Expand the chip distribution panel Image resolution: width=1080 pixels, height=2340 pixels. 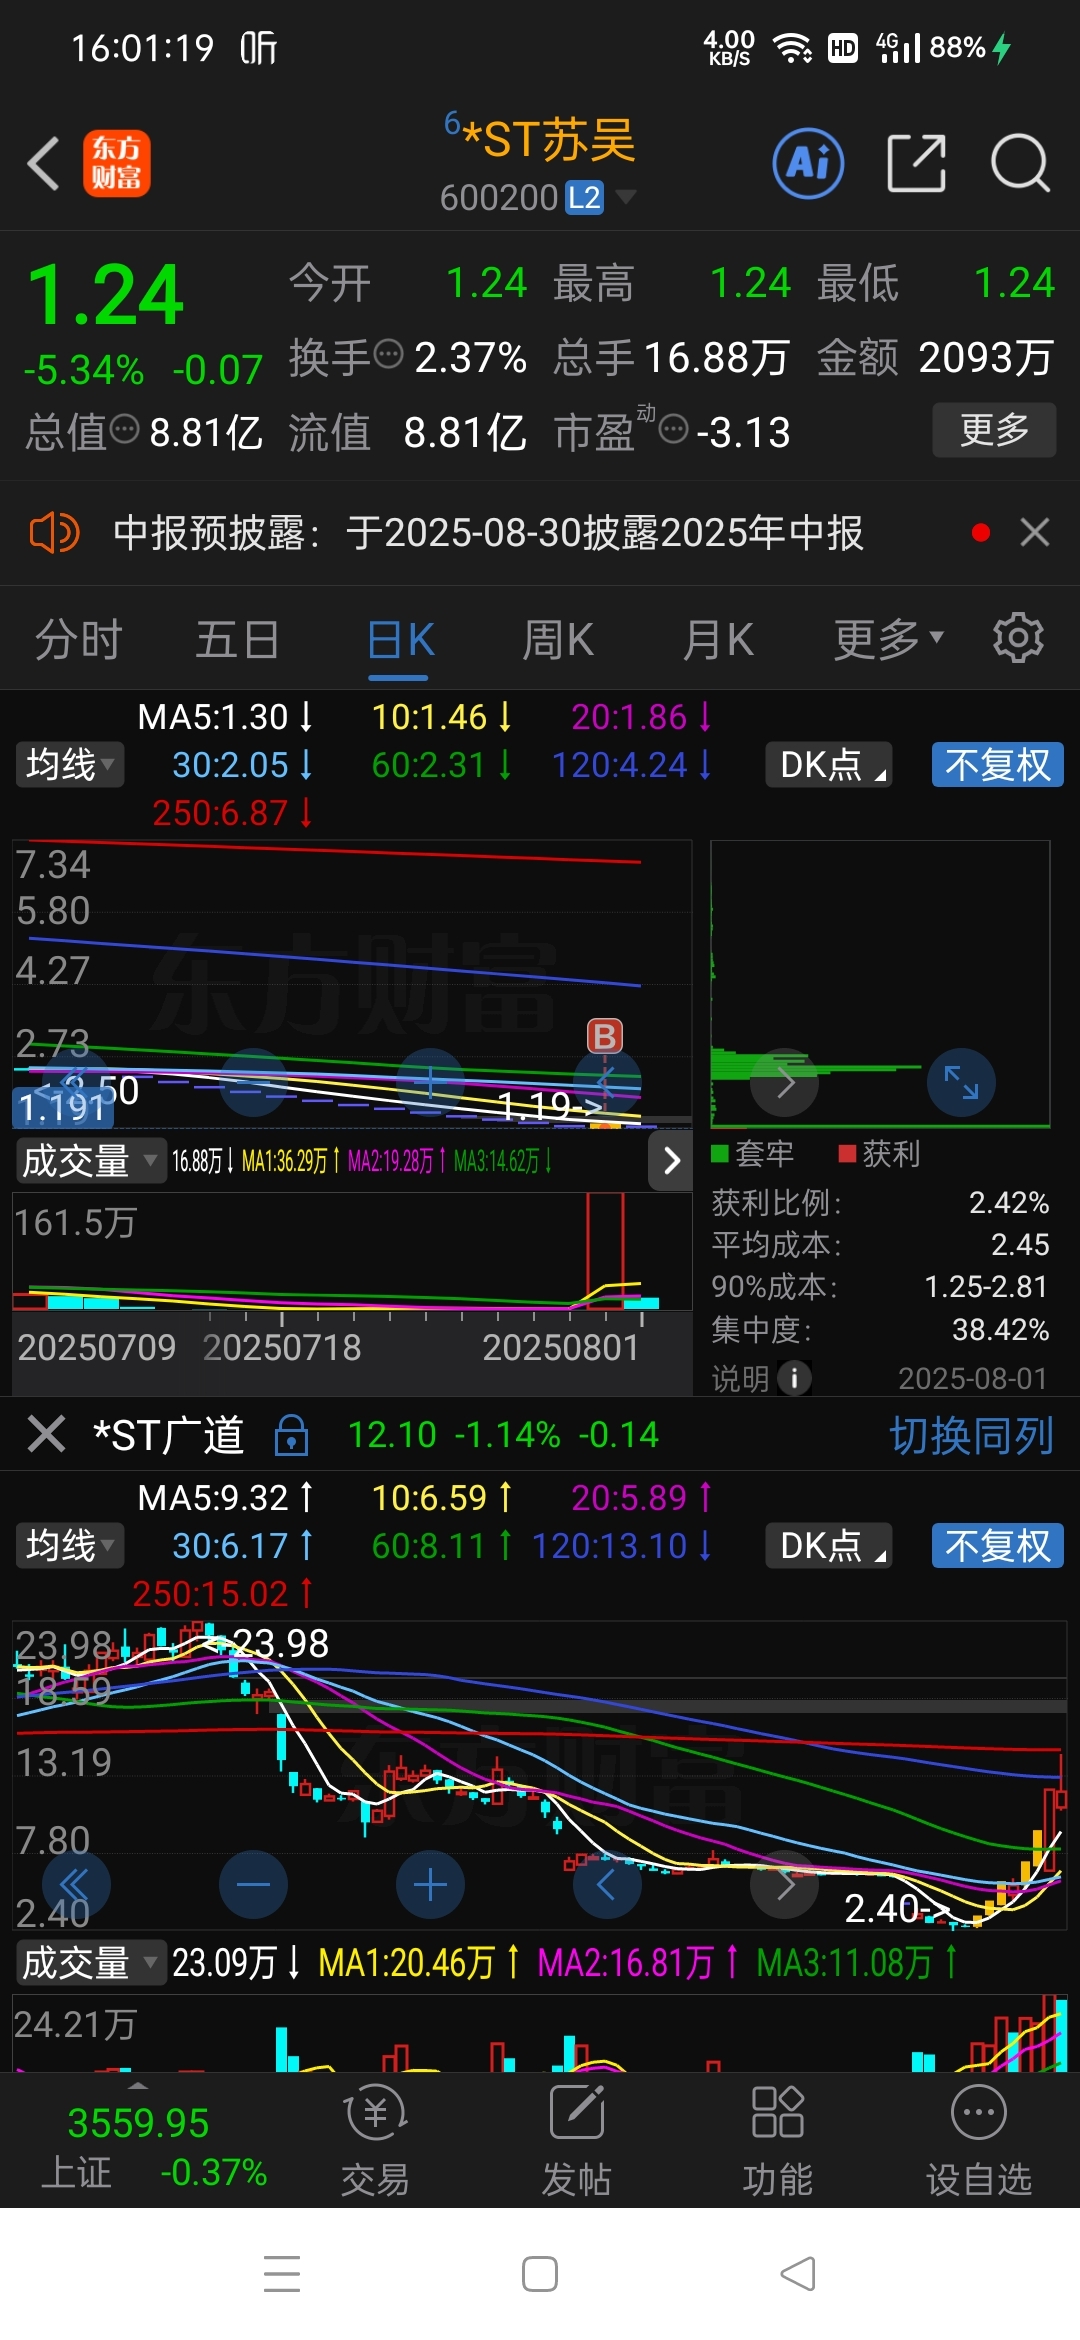coord(961,1082)
